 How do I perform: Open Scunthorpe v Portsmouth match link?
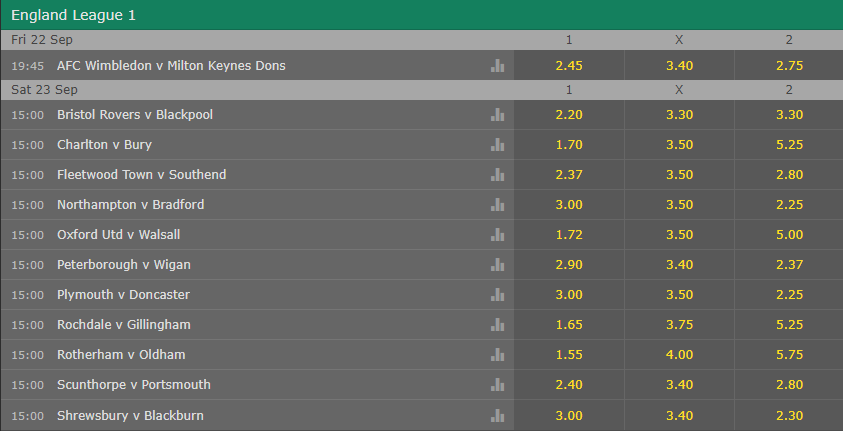coord(134,385)
